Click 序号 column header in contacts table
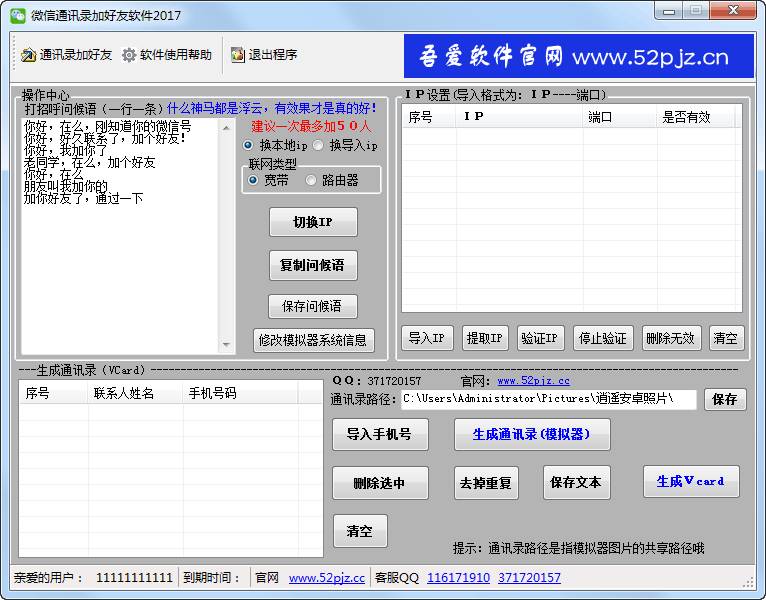This screenshot has width=766, height=600. coord(54,393)
